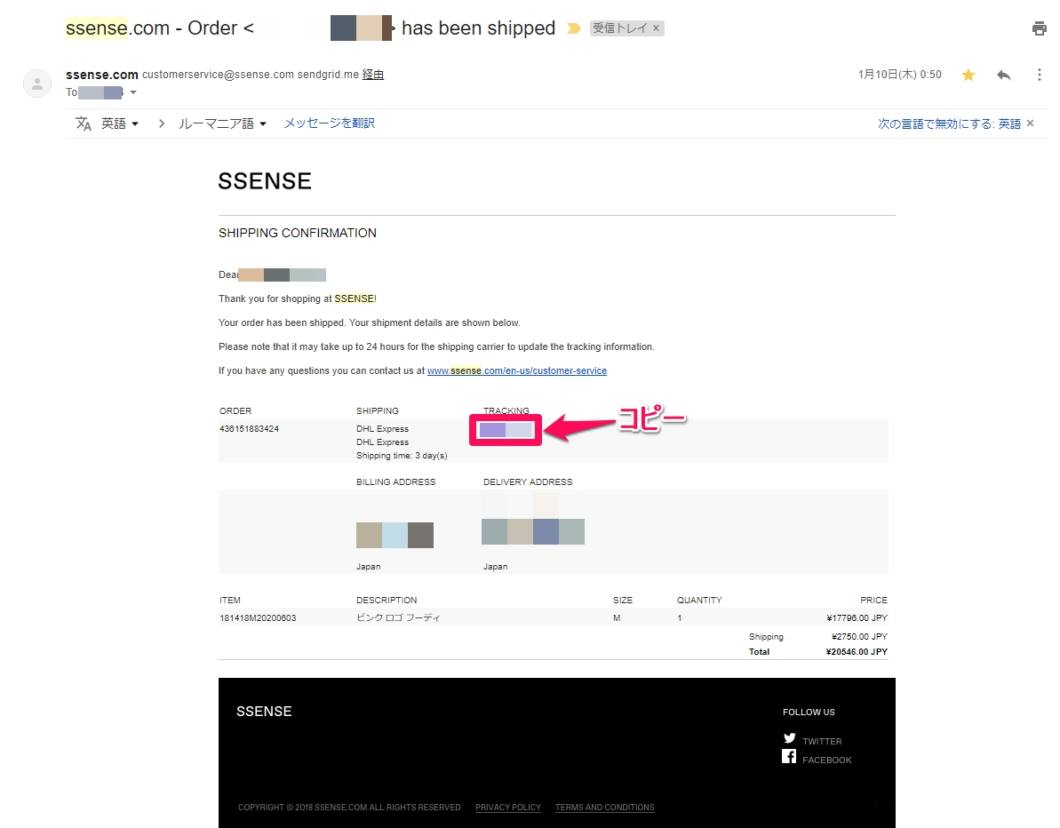
Task: Click the importance marker next to subject
Action: click(x=574, y=28)
